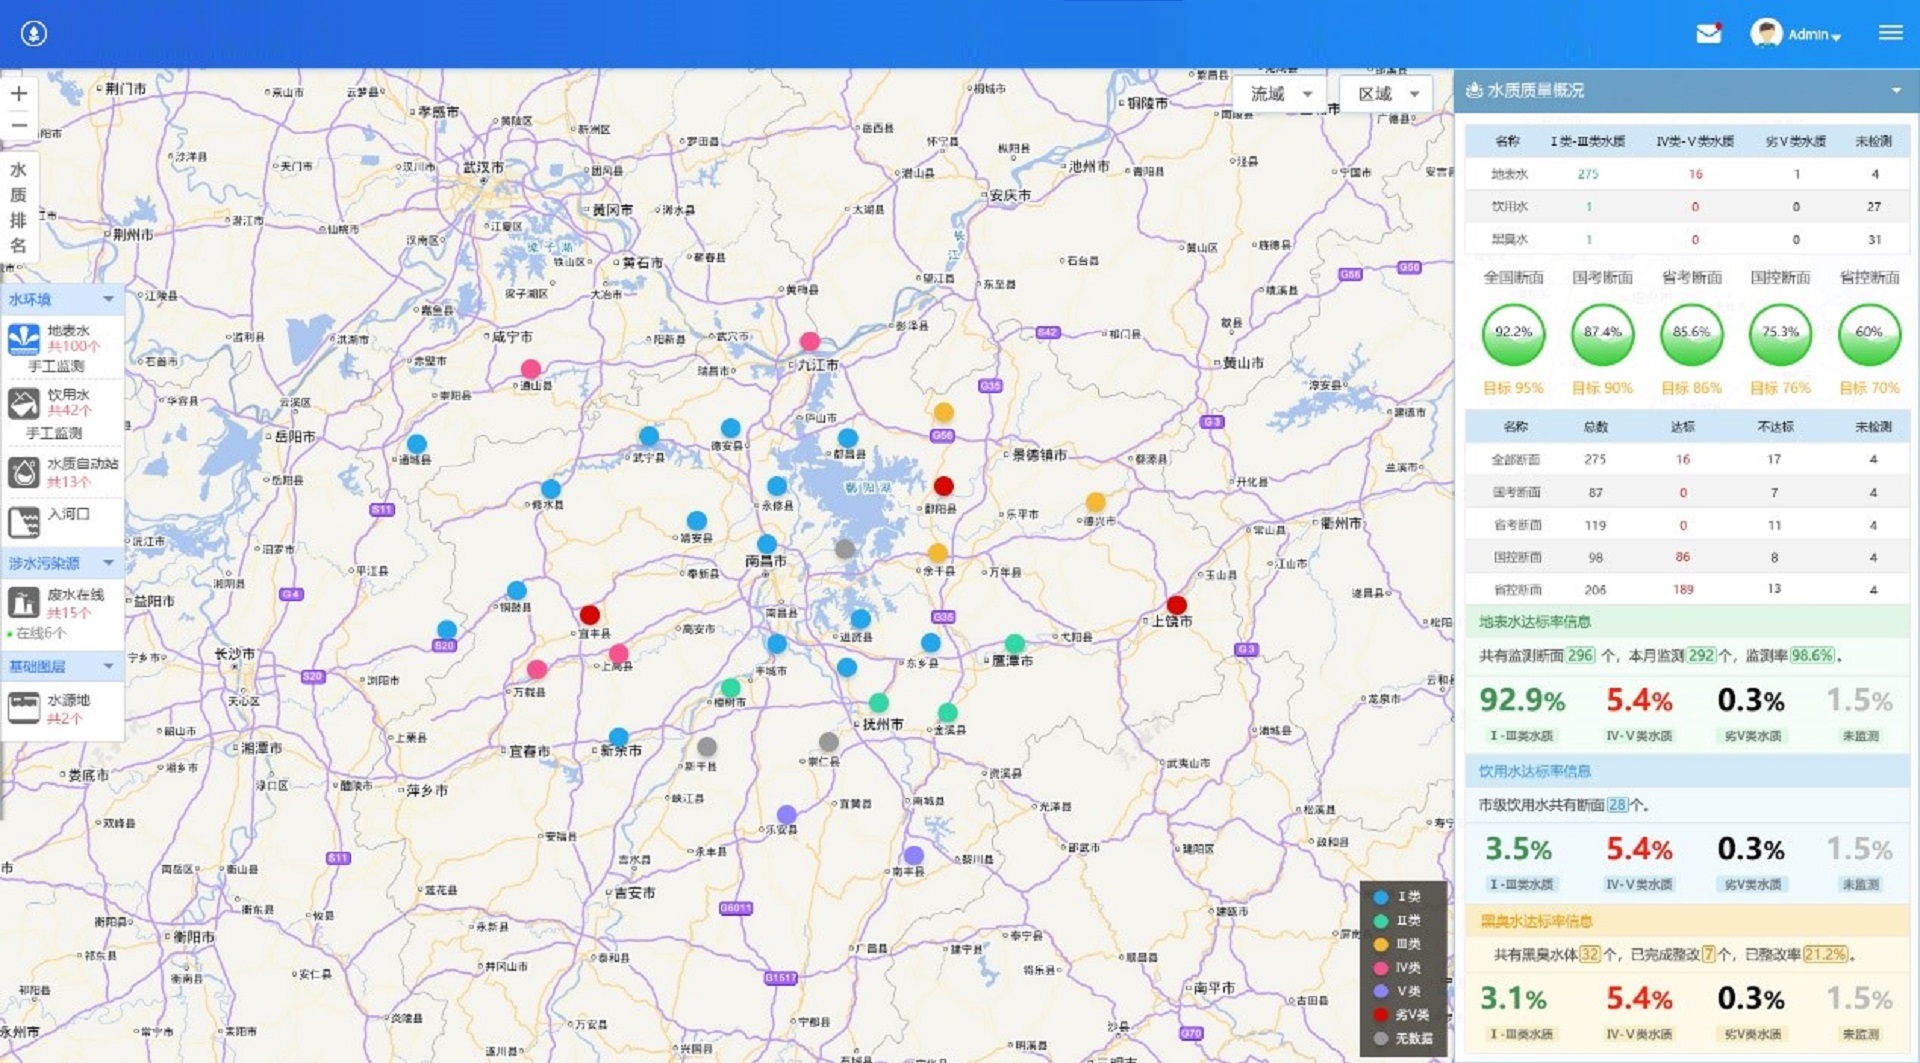Open the mail envelope notifications icon

pos(1709,34)
